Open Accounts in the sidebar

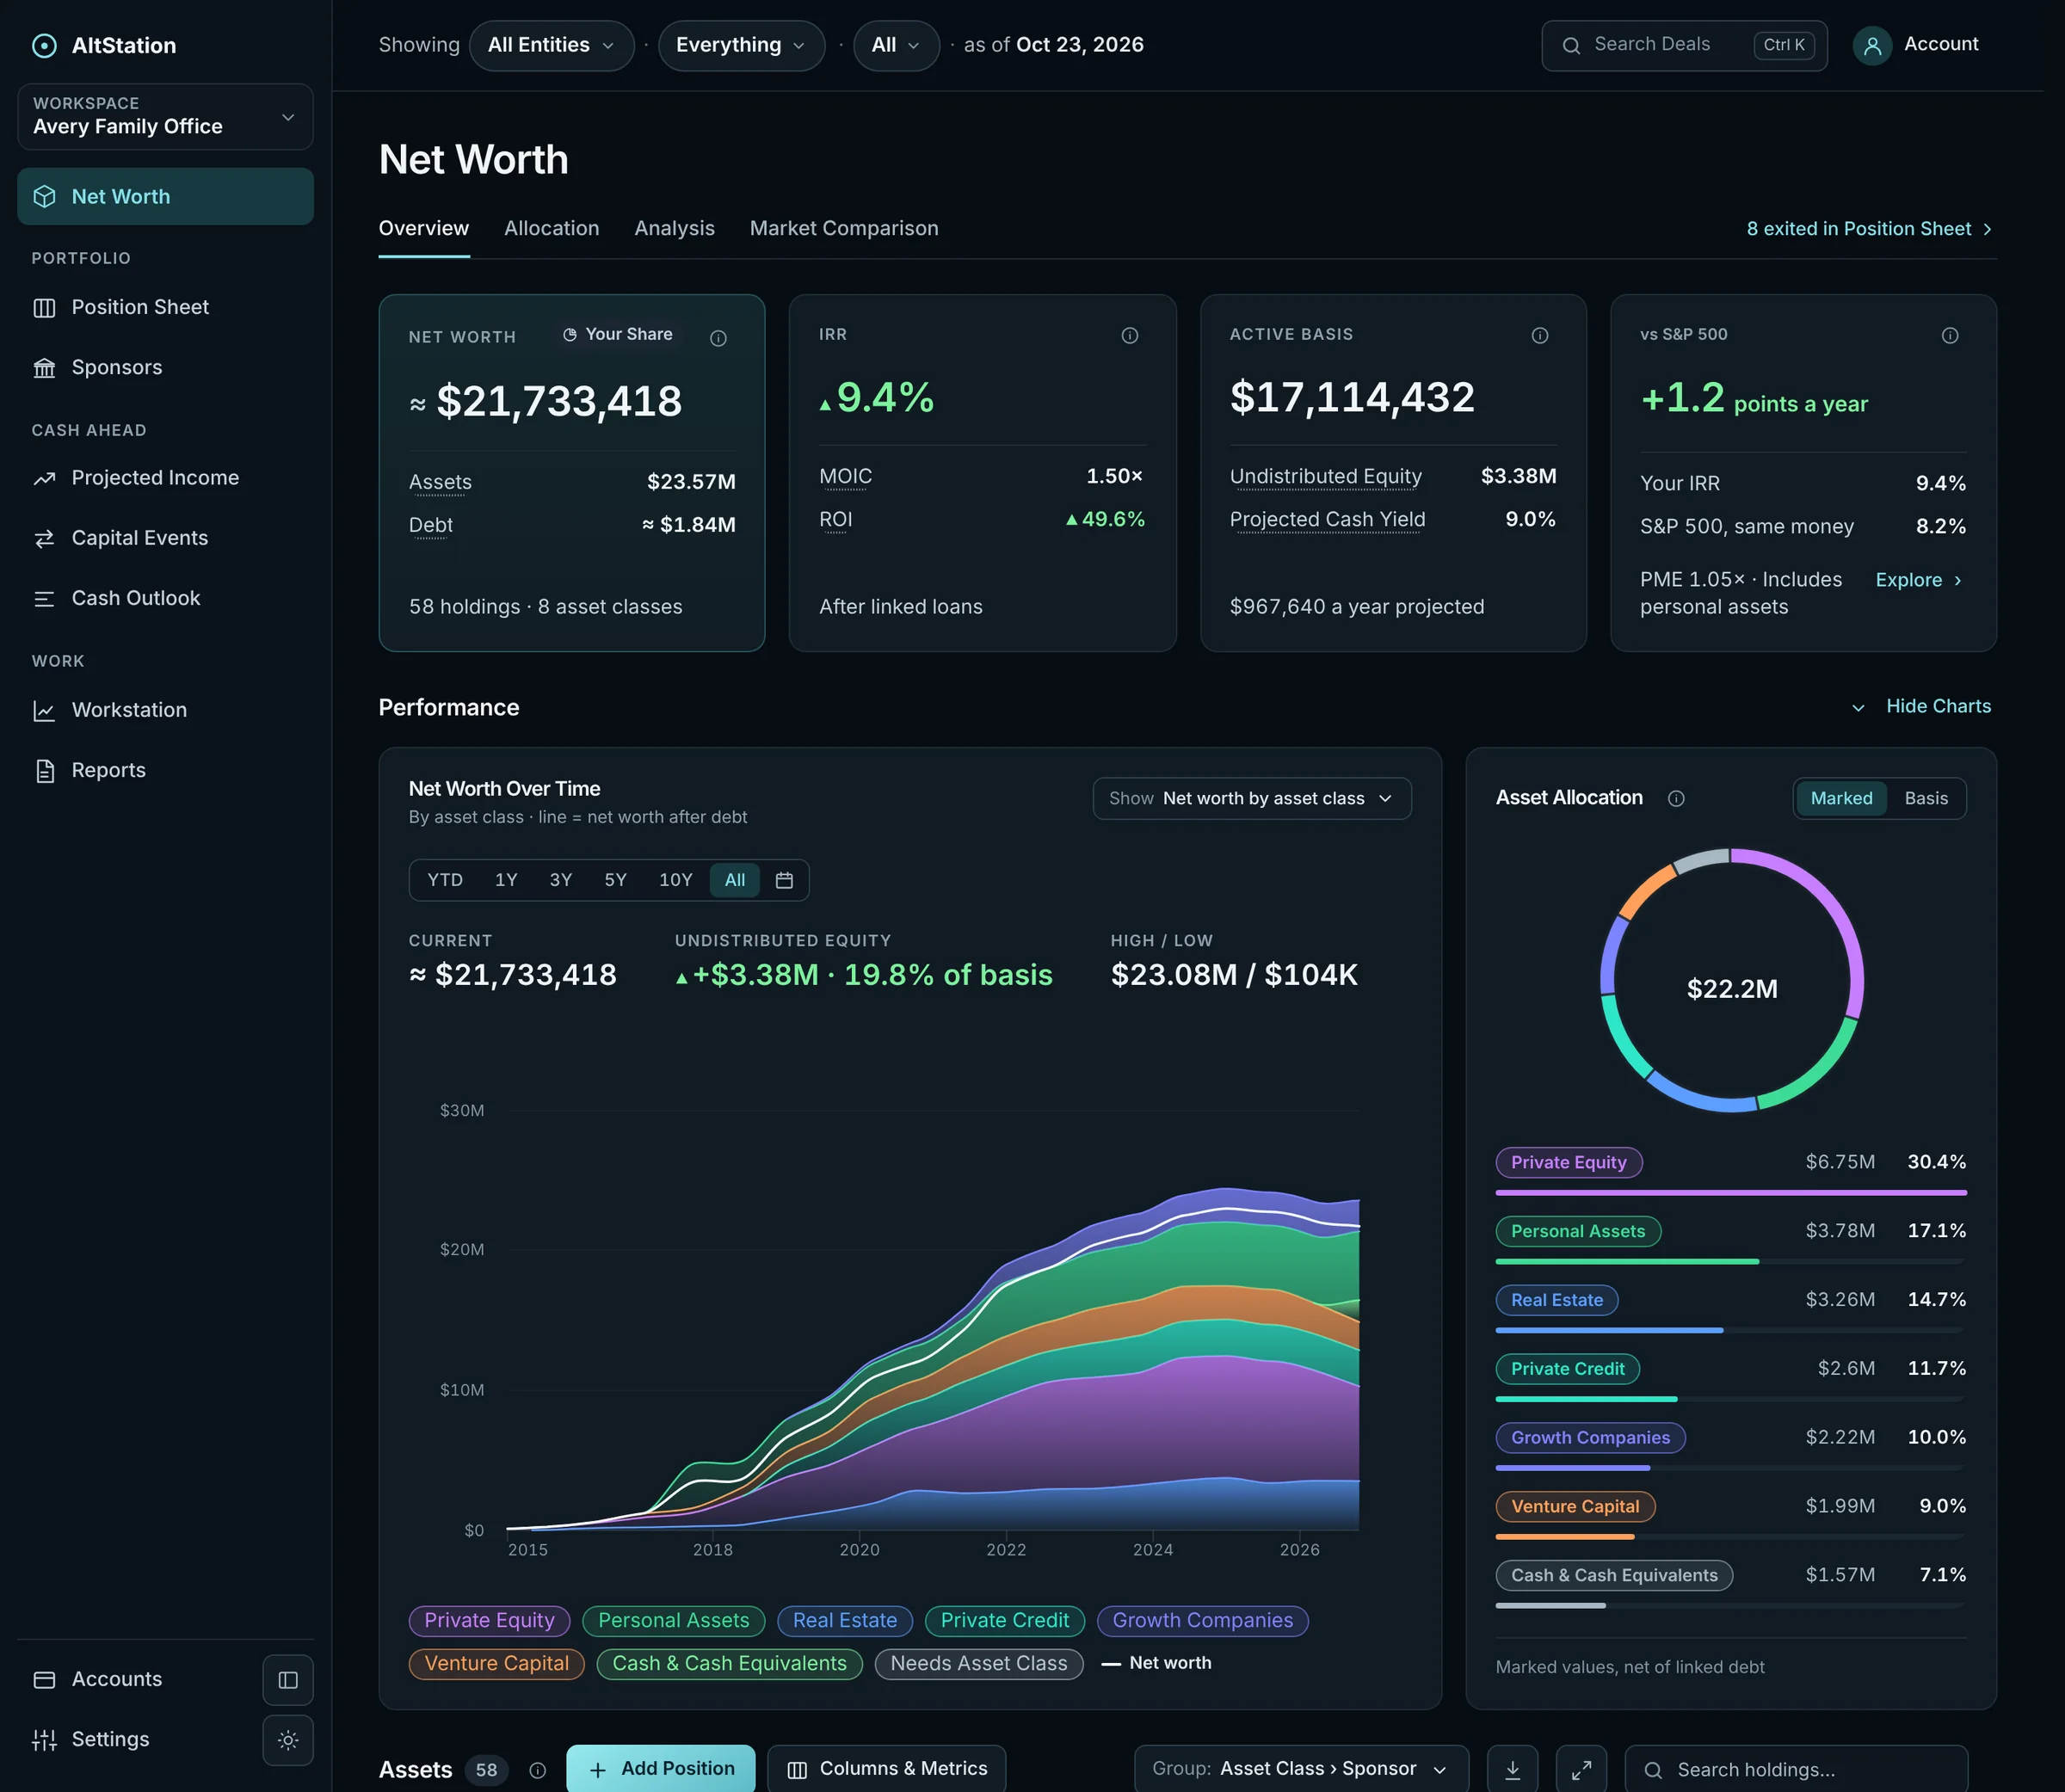point(135,1679)
